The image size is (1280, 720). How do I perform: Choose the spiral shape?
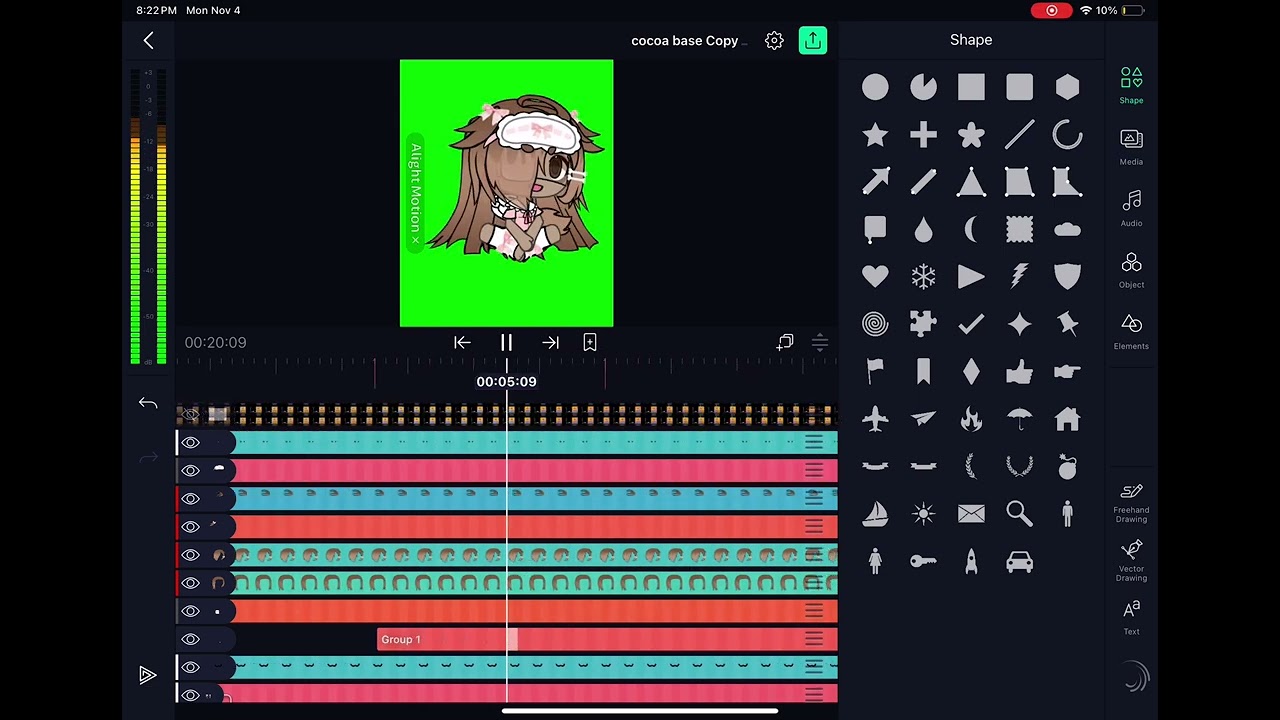(x=875, y=324)
